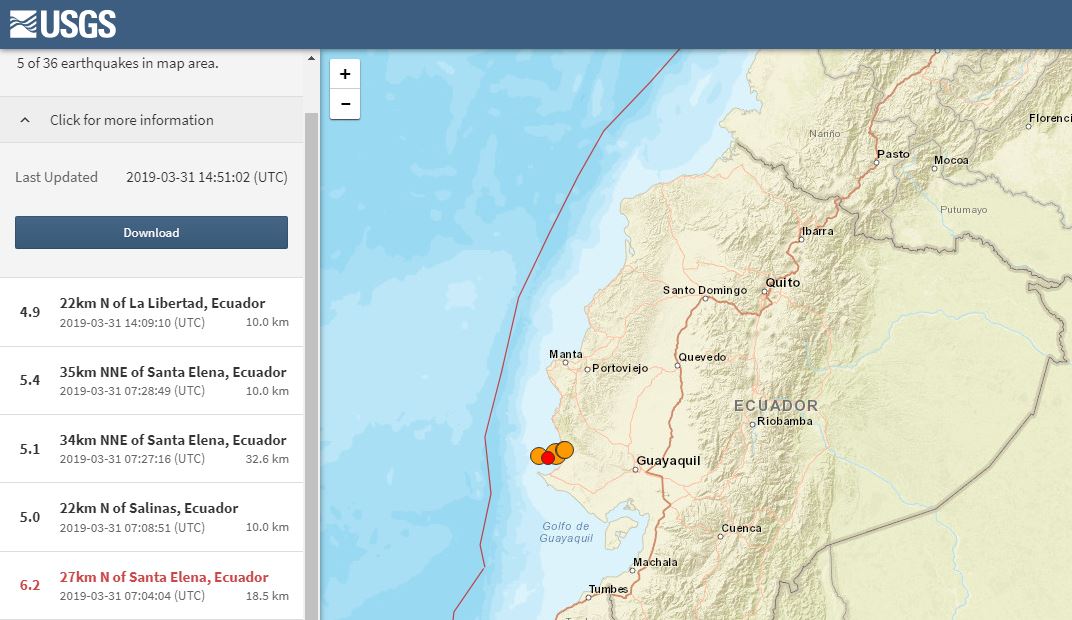Zoom out the map with minus button
Viewport: 1072px width, 620px height.
click(x=345, y=103)
